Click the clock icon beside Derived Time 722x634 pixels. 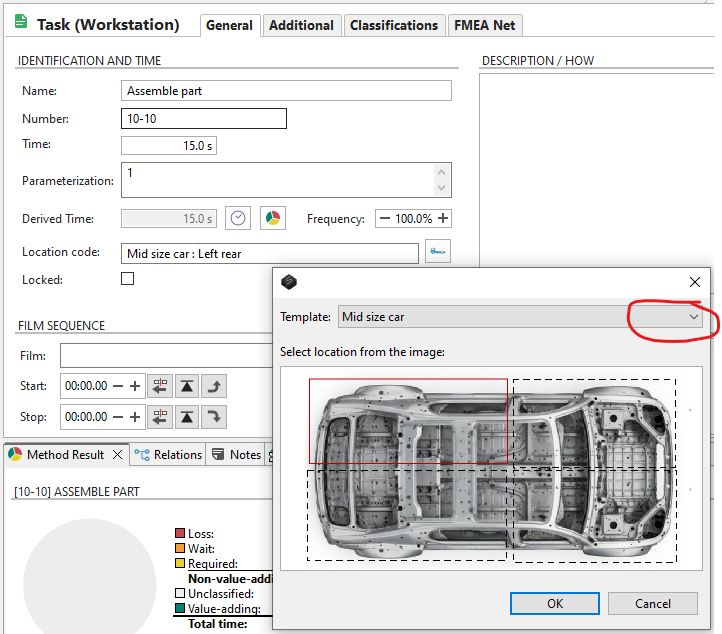[x=238, y=218]
